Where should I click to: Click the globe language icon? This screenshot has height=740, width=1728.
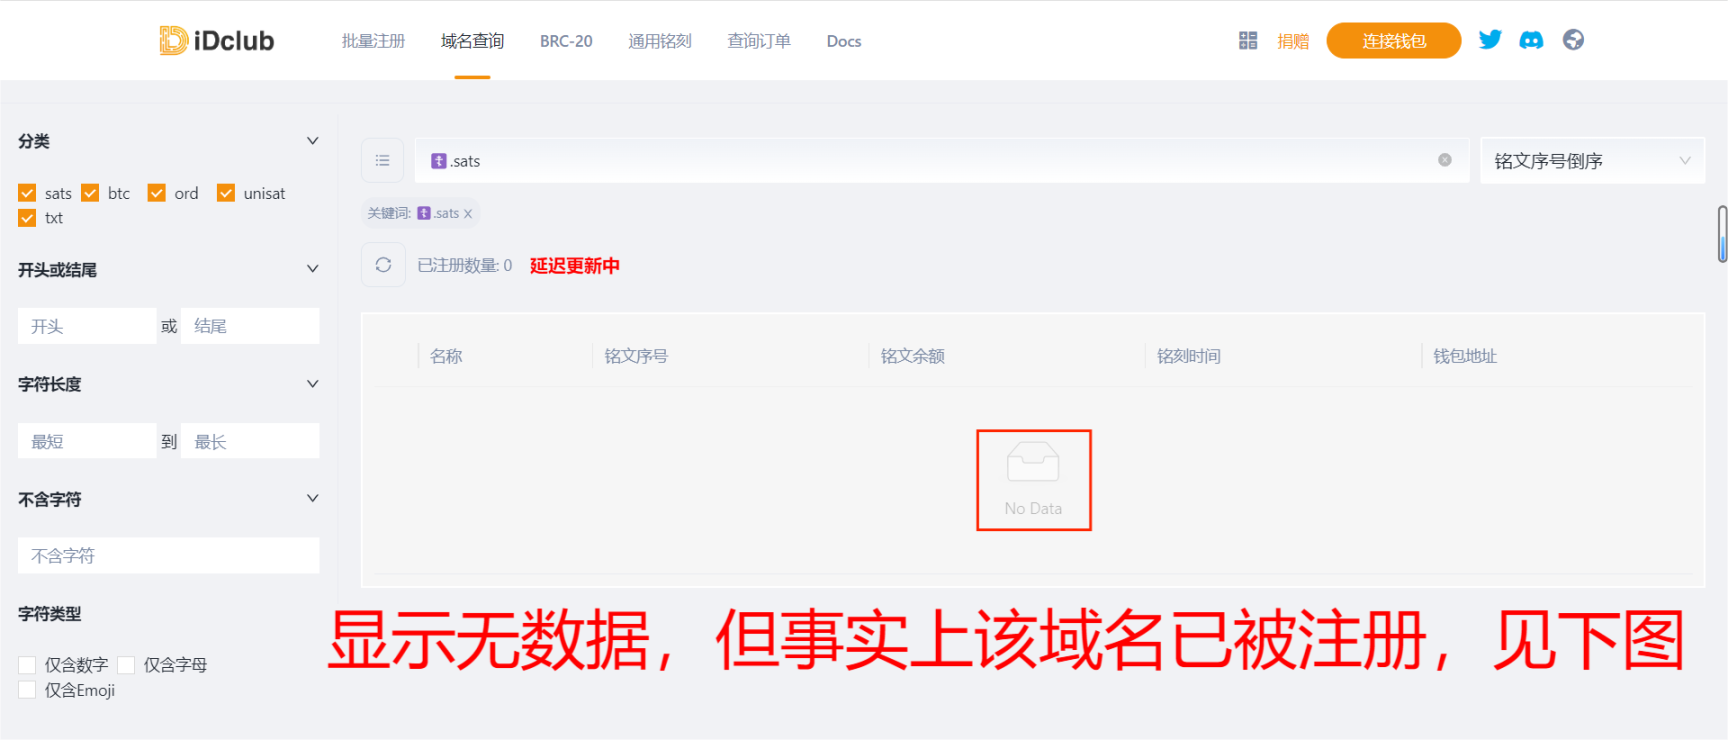(x=1573, y=40)
